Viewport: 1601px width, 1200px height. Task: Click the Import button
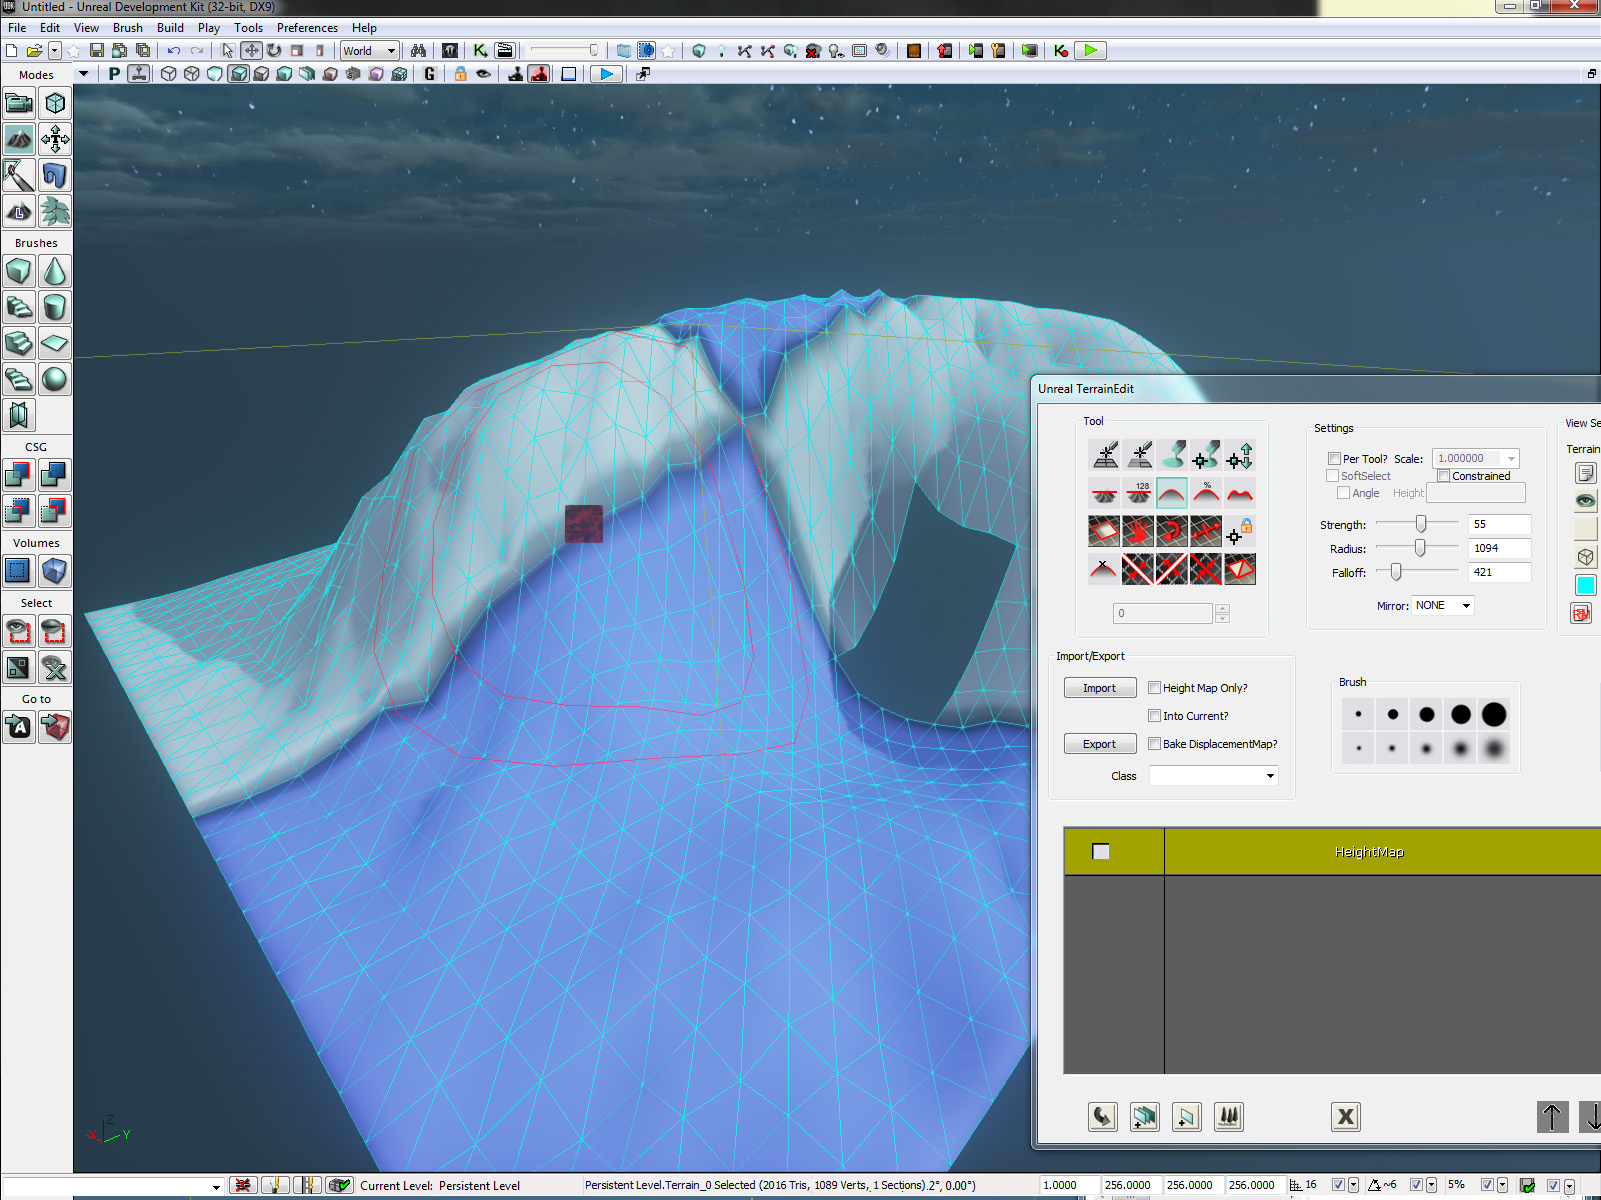pos(1100,688)
